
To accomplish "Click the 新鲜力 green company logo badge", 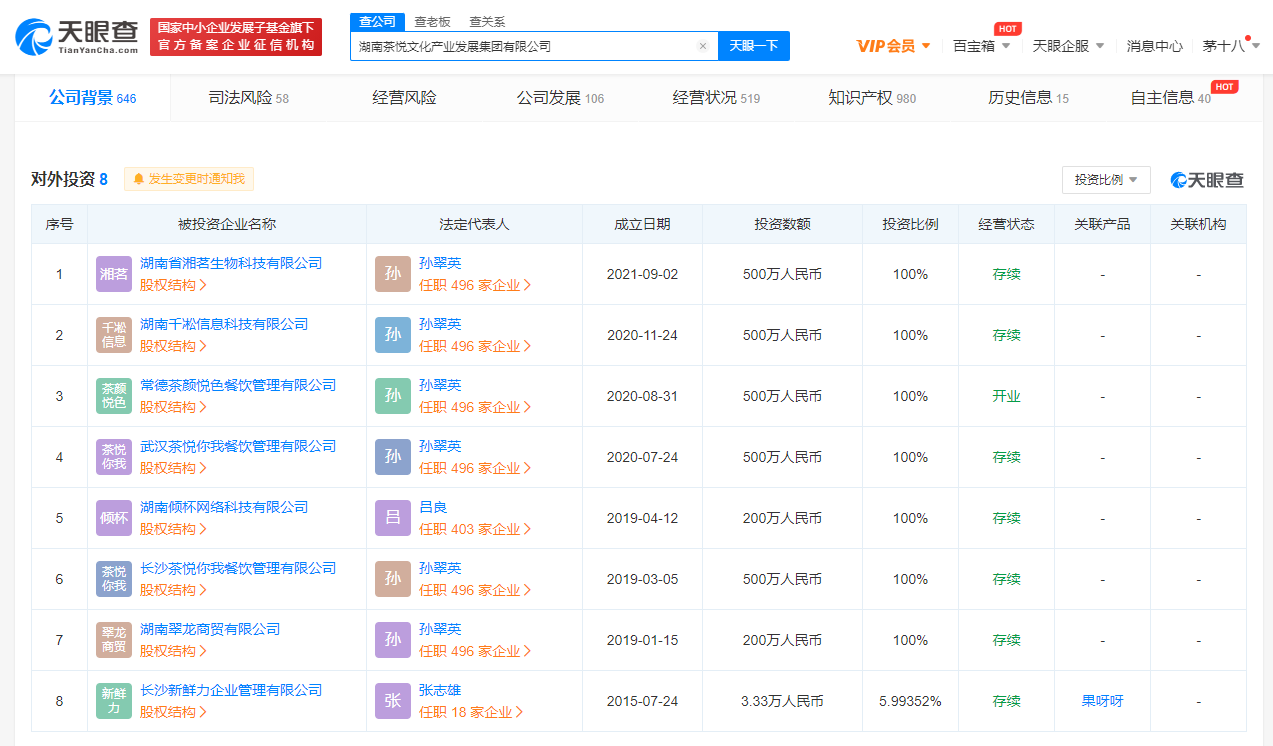I will pos(113,701).
